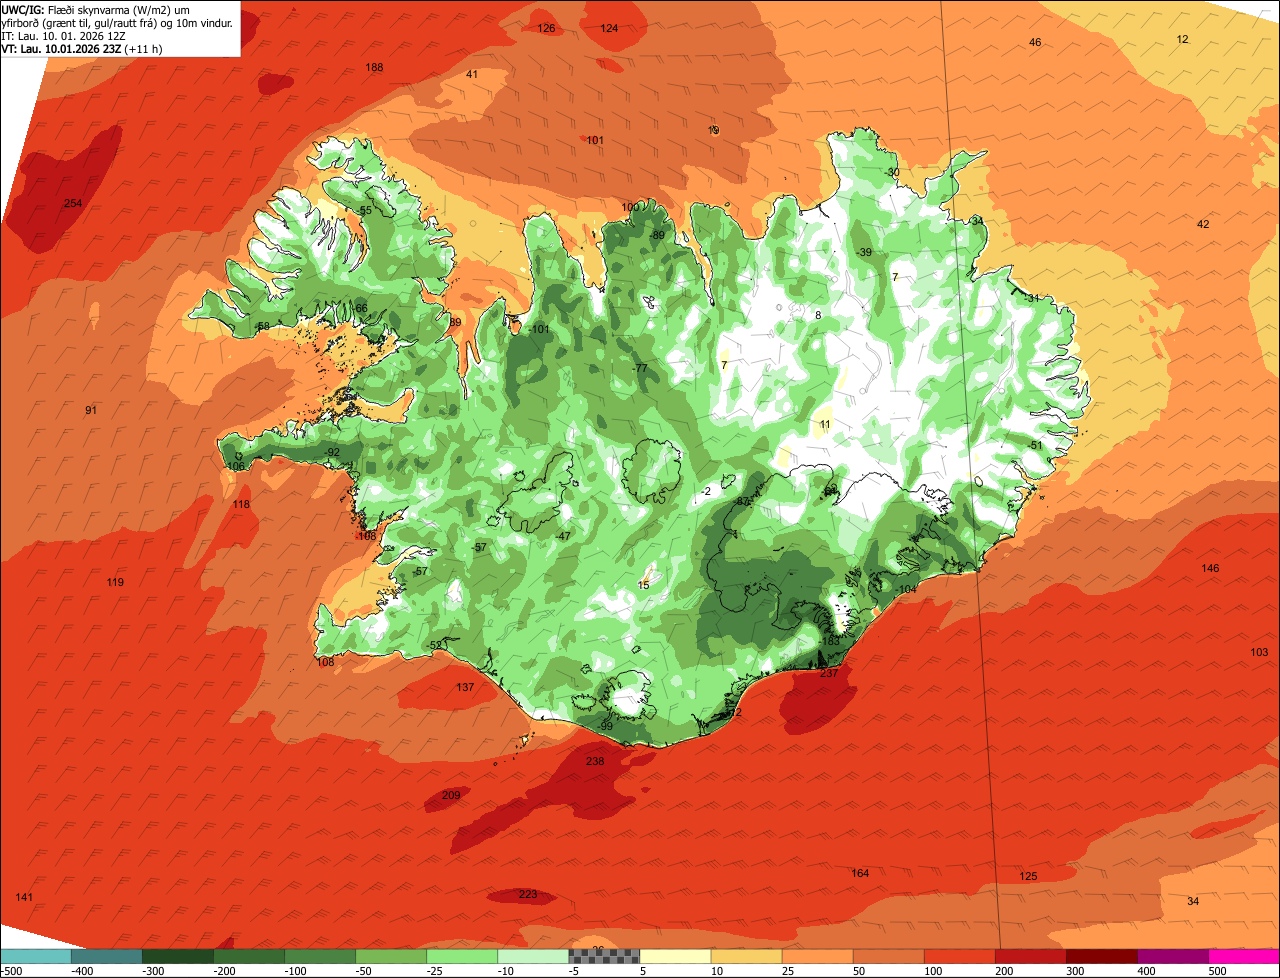The width and height of the screenshot is (1280, 978).
Task: Click the 103 value at the right edge
Action: pos(1259,652)
